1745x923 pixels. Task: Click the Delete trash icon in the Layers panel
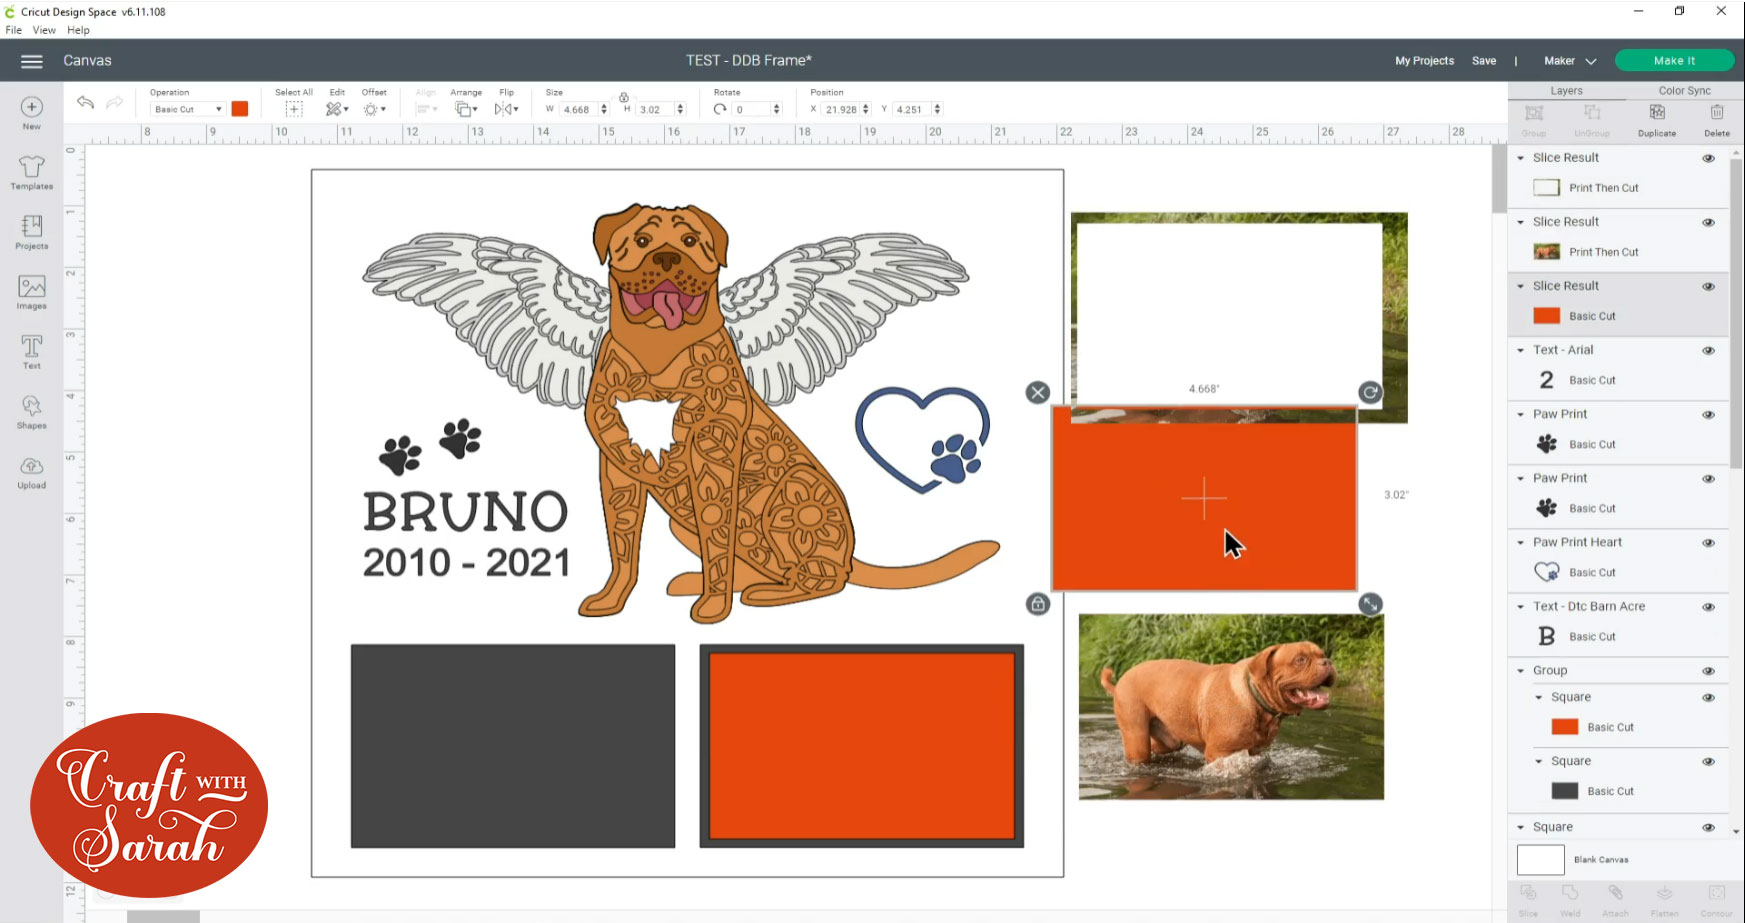pyautogui.click(x=1717, y=119)
